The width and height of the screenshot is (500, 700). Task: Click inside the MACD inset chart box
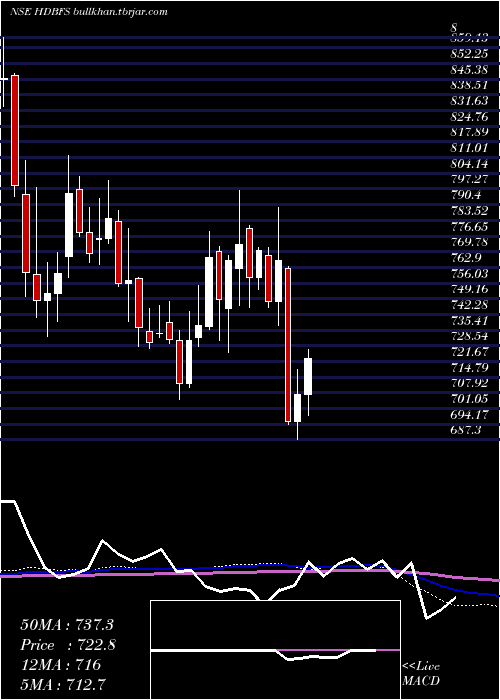point(275,650)
